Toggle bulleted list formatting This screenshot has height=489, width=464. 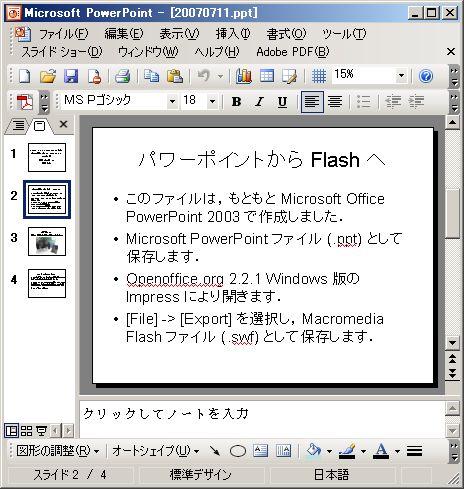(x=363, y=102)
